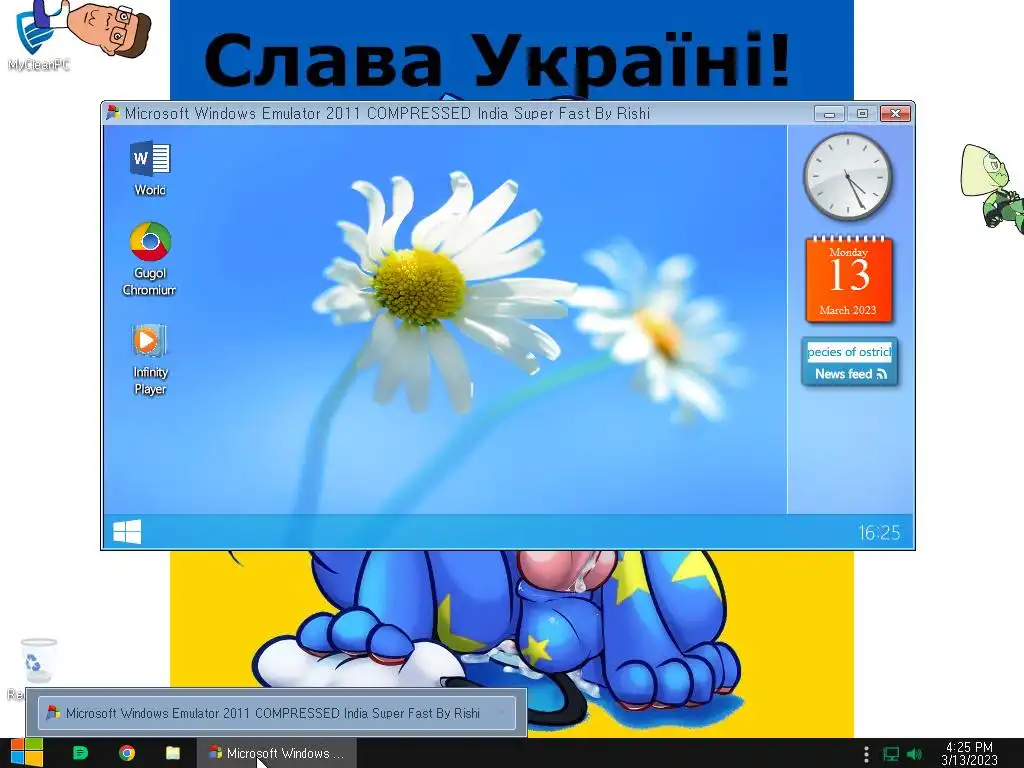Open the emulator's Windows start button
Screen dimensions: 1024x768
point(127,532)
